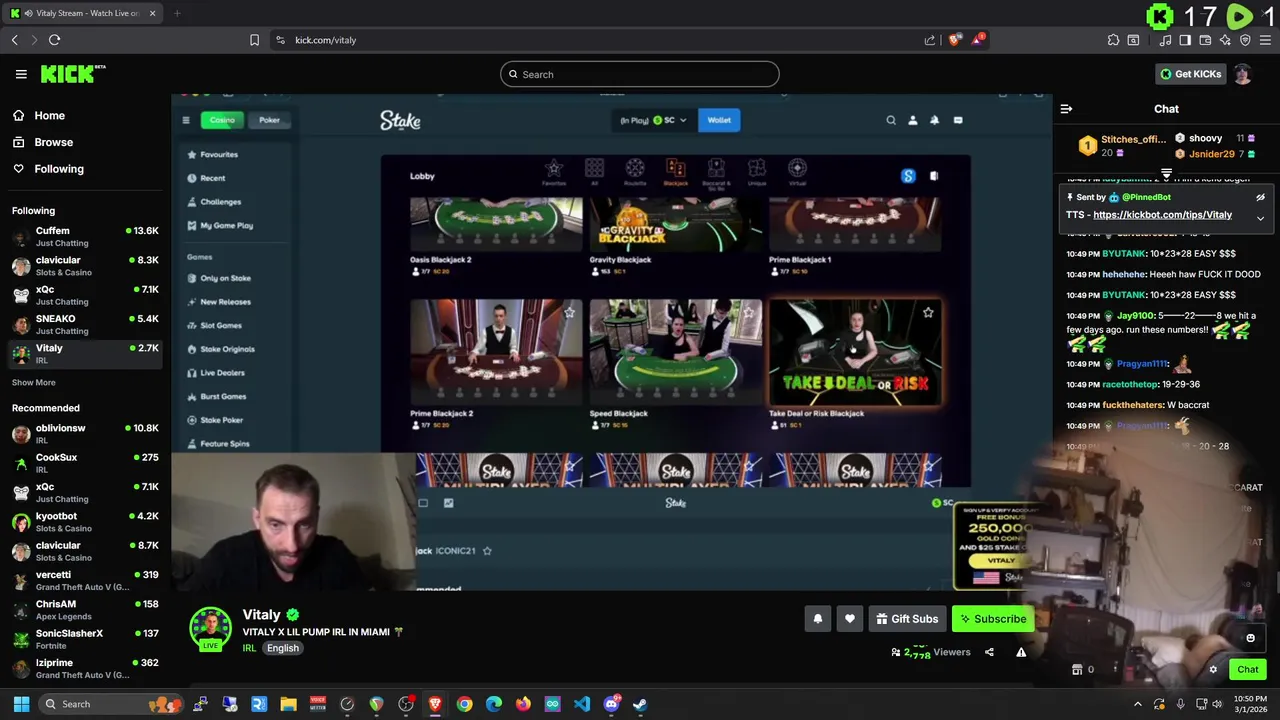Open the emote picker smiley icon
1280x720 pixels.
pos(1250,638)
